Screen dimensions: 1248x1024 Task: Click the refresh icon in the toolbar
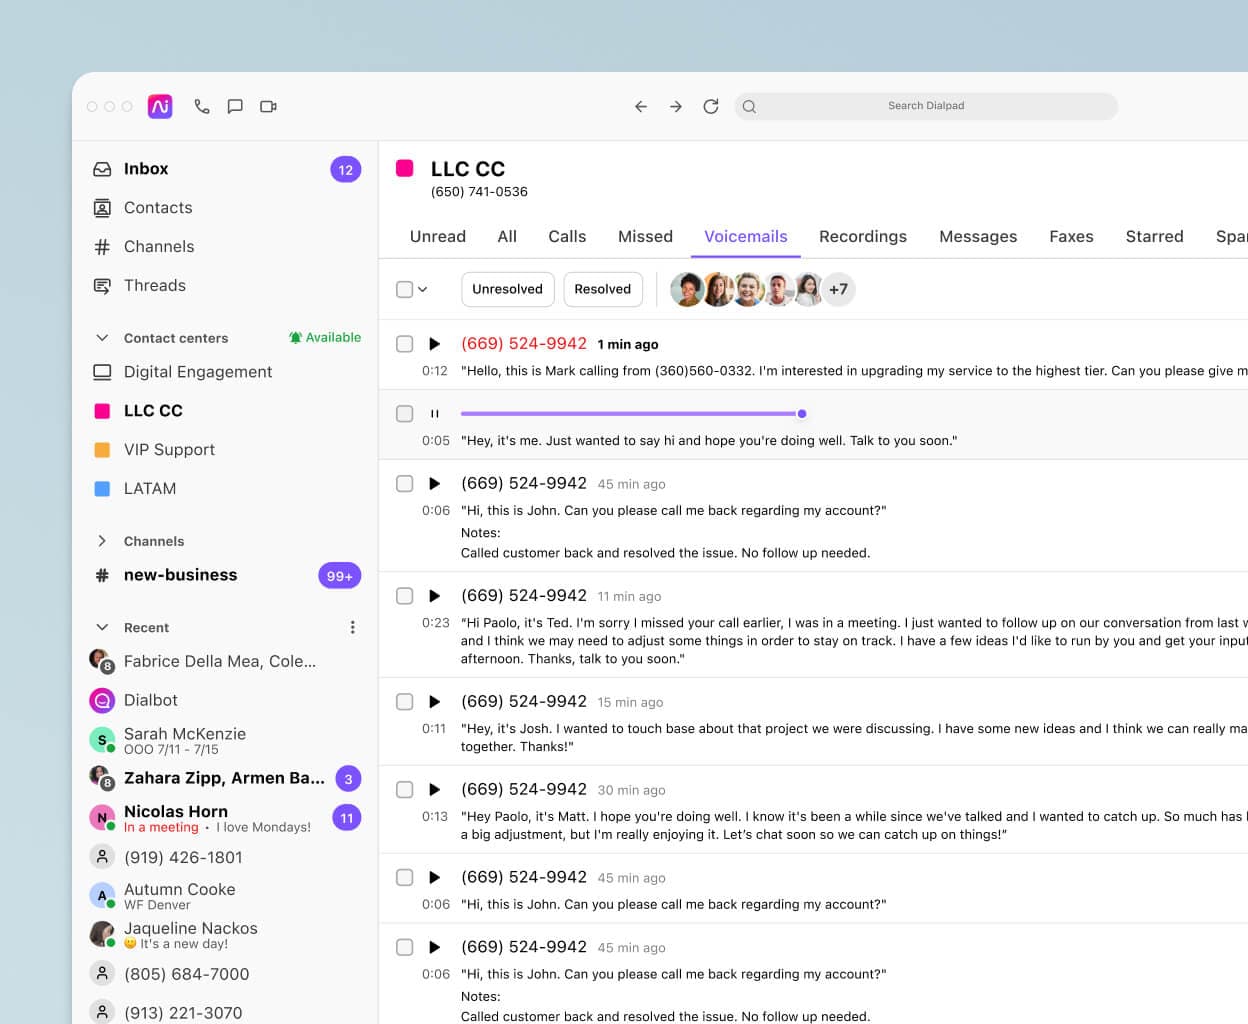pos(711,106)
